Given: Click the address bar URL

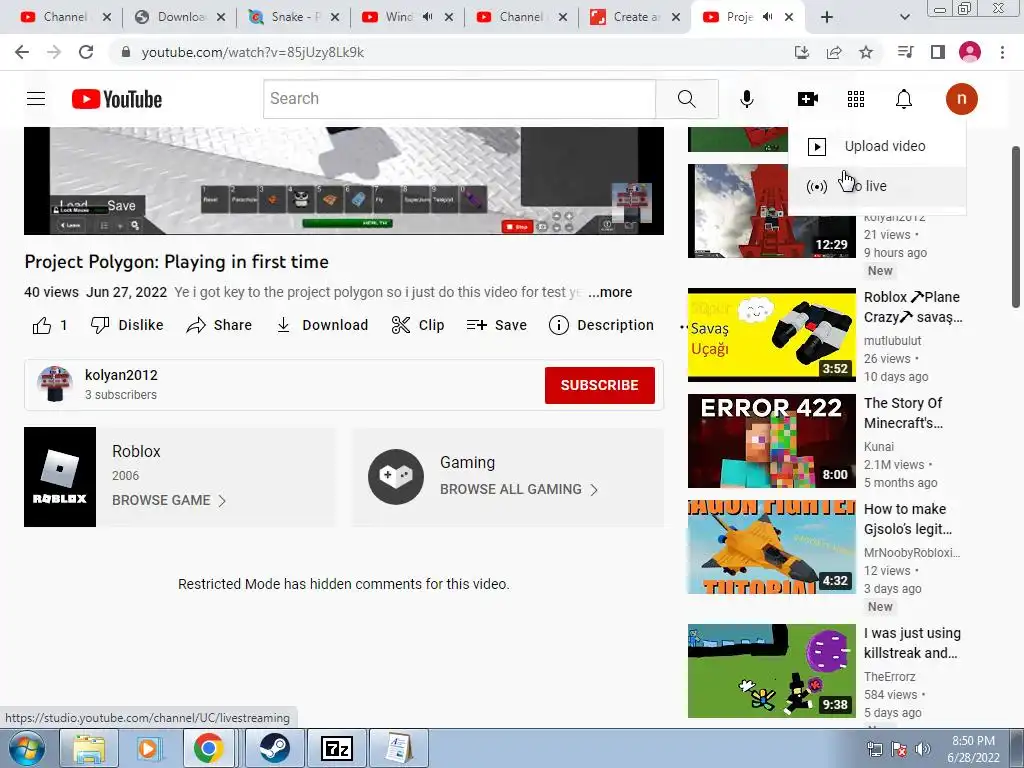Looking at the screenshot, I should (x=253, y=52).
